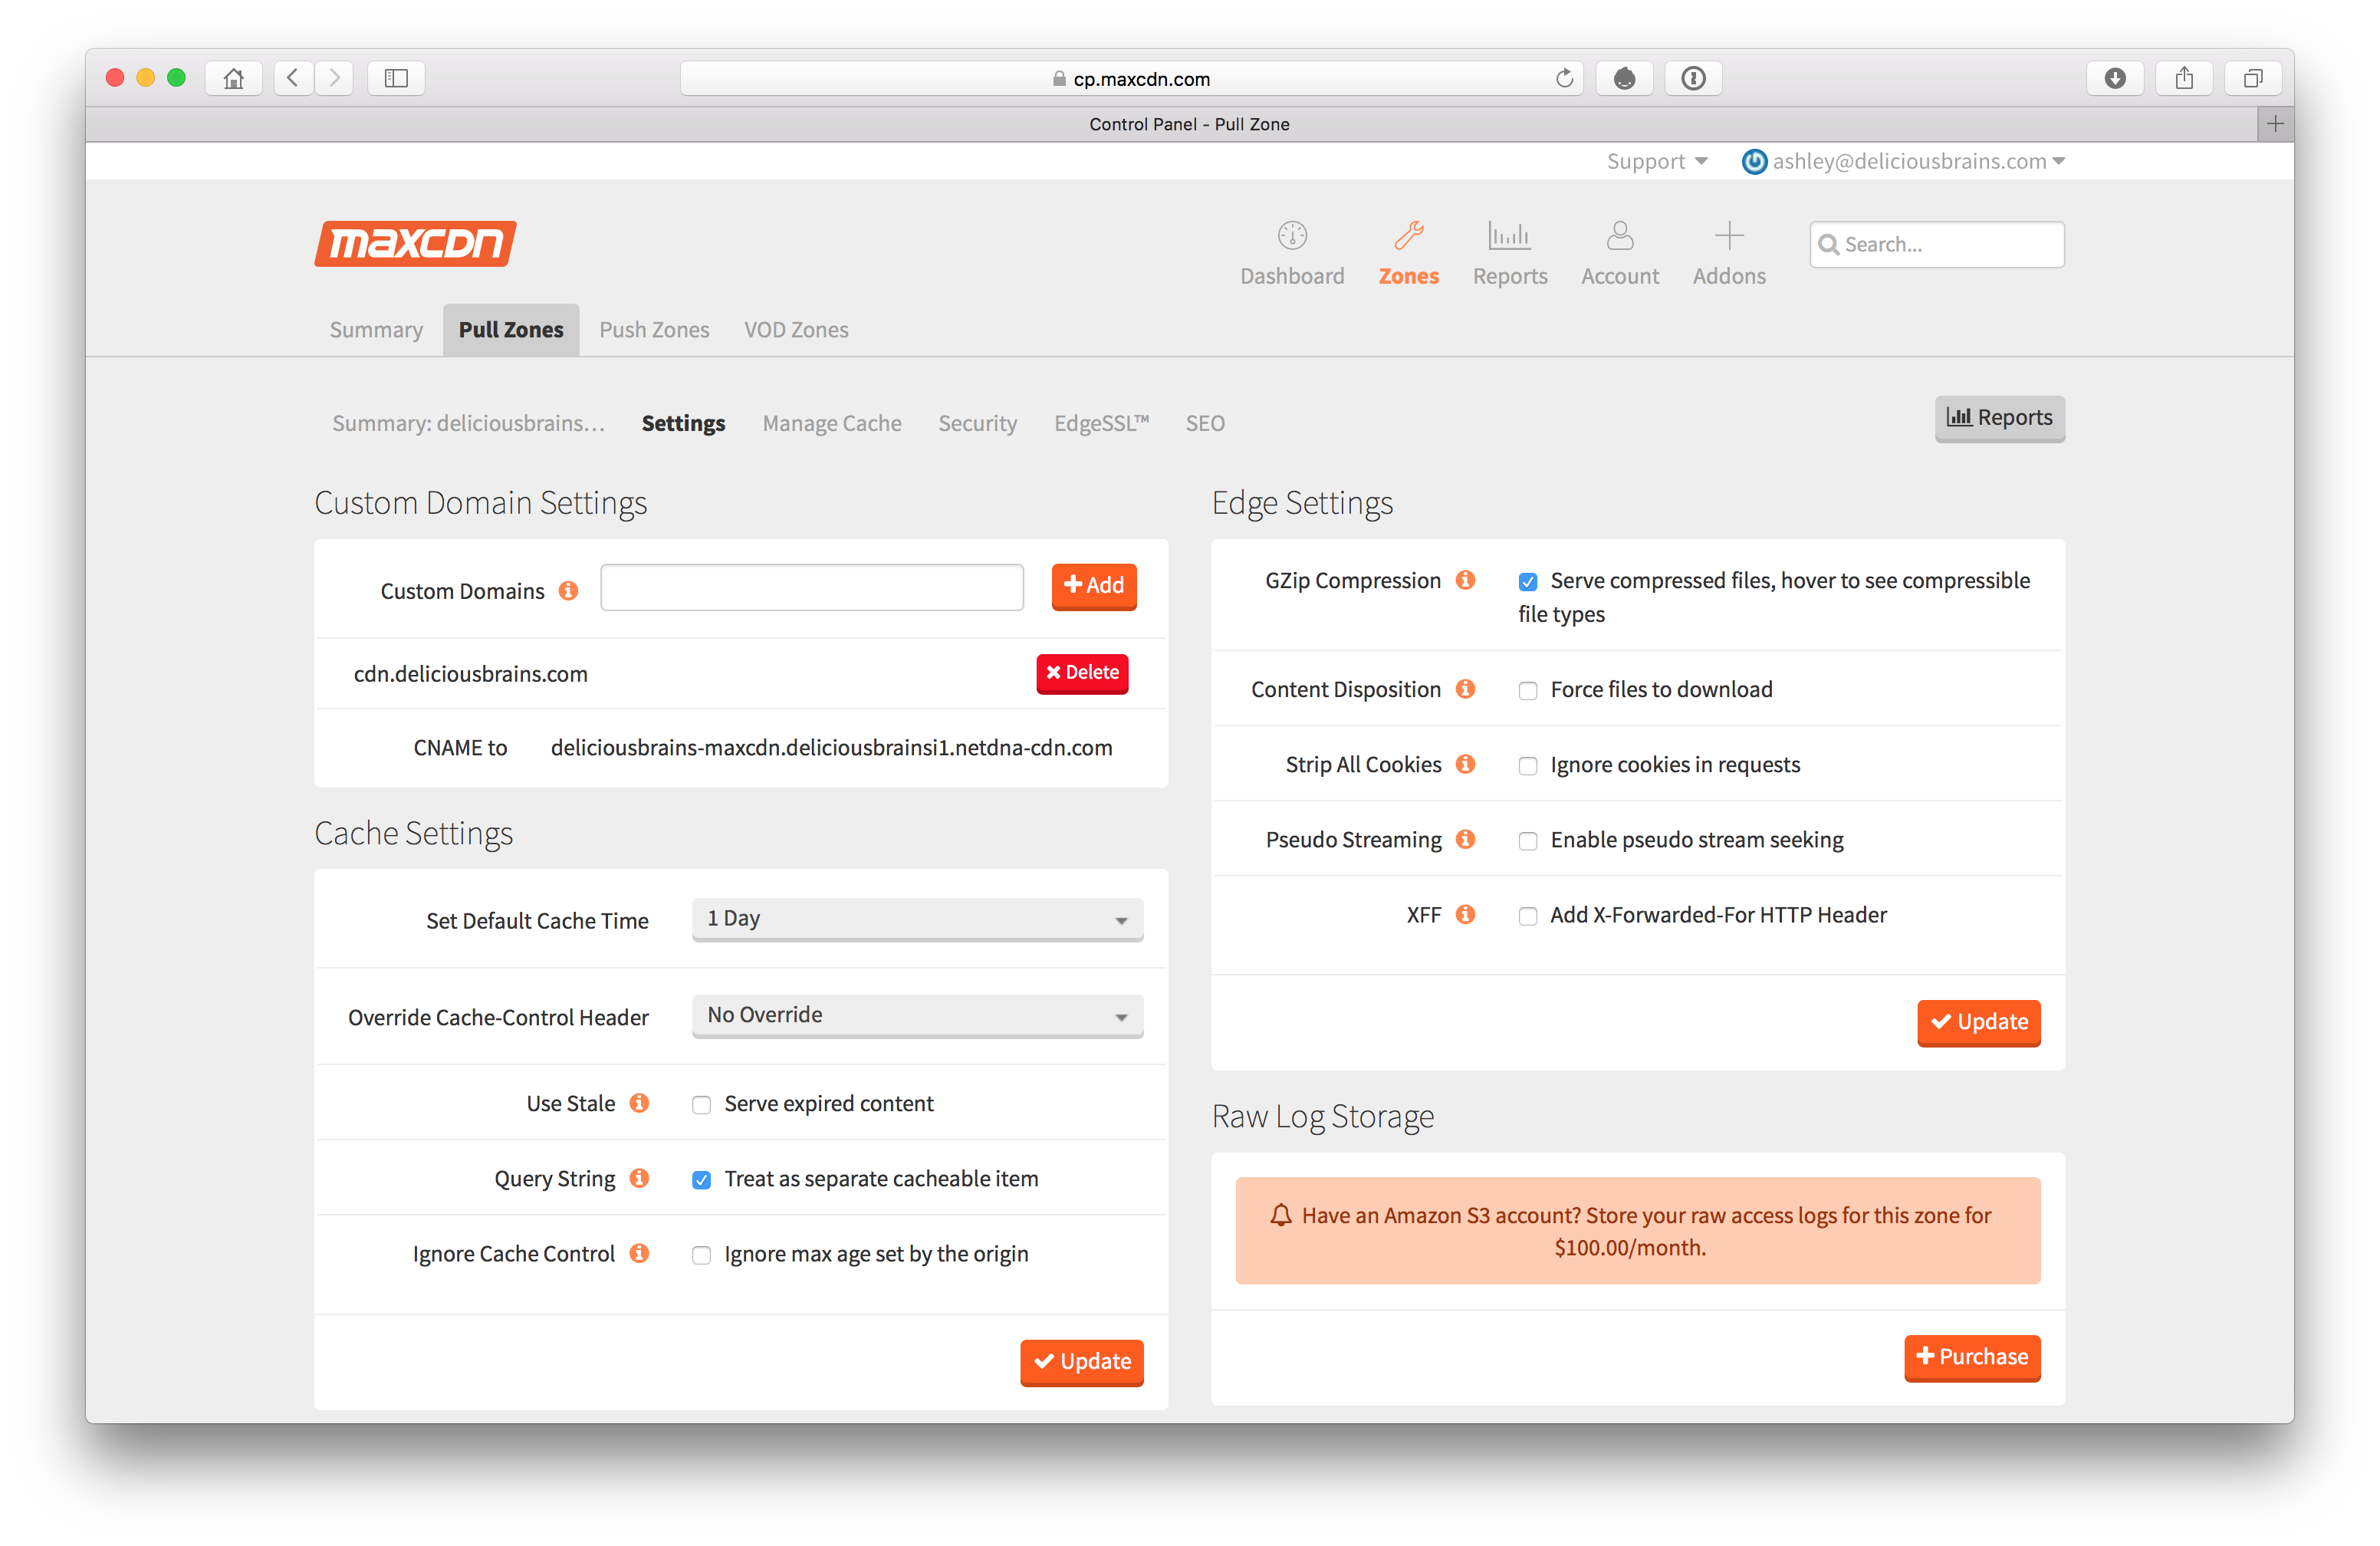
Task: Click the user avatar power icon
Action: tap(1754, 161)
